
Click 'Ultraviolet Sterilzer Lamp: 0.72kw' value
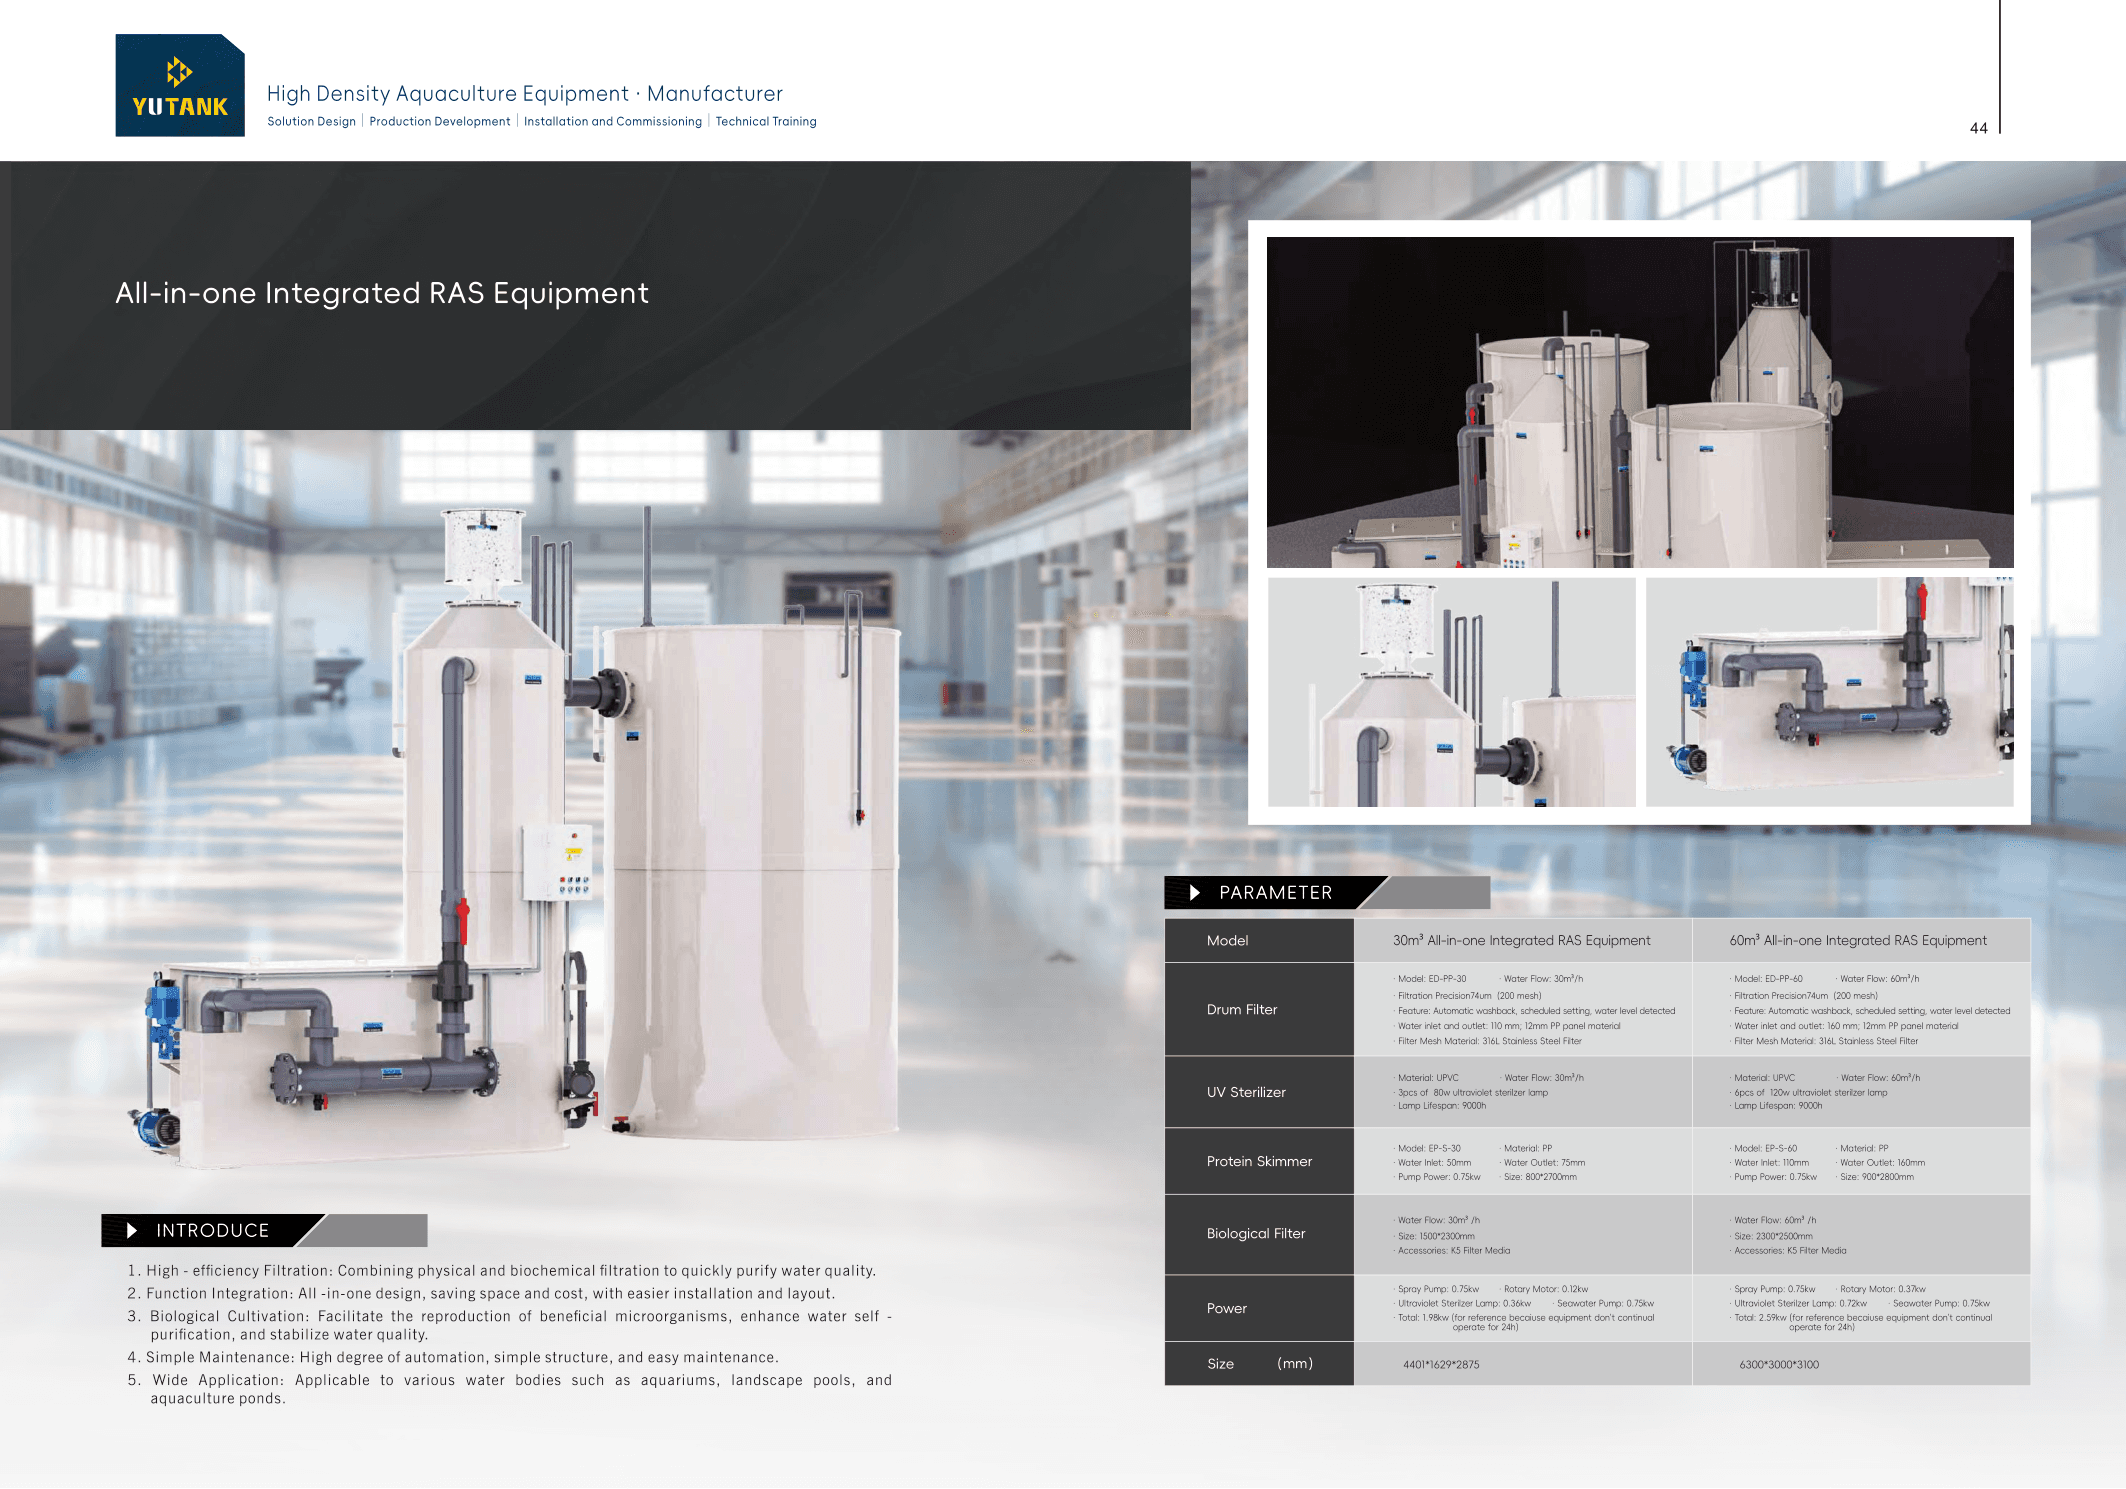1800,1304
